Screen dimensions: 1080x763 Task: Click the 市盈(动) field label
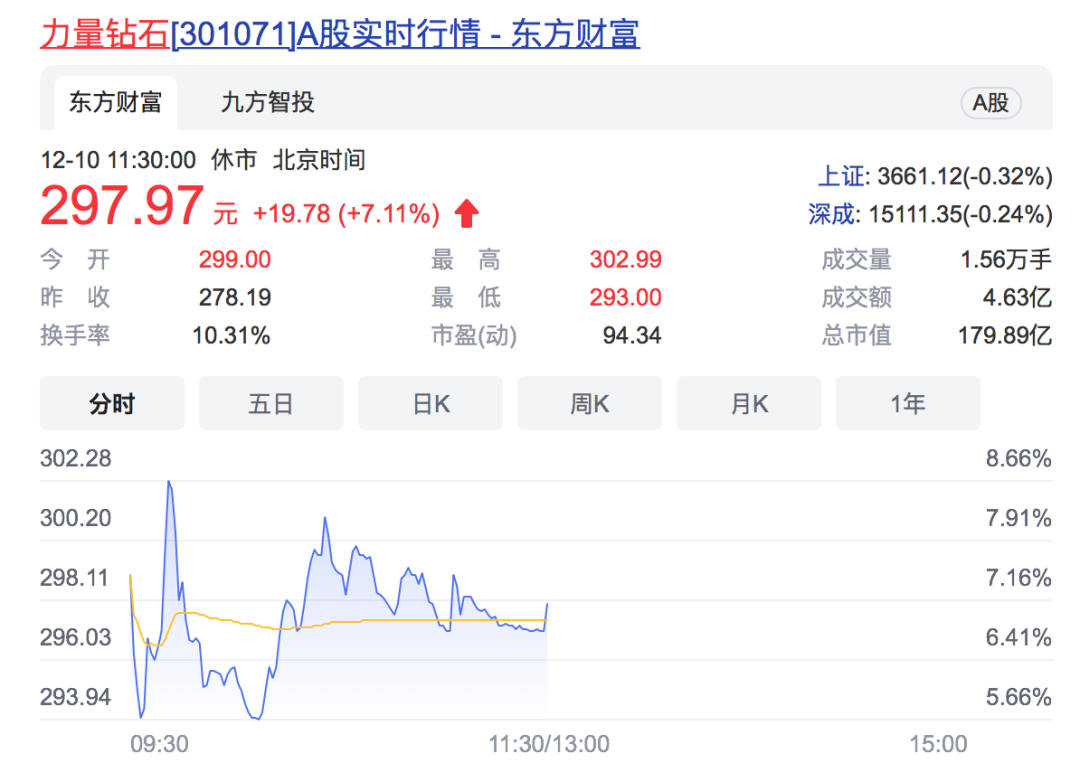click(x=474, y=335)
